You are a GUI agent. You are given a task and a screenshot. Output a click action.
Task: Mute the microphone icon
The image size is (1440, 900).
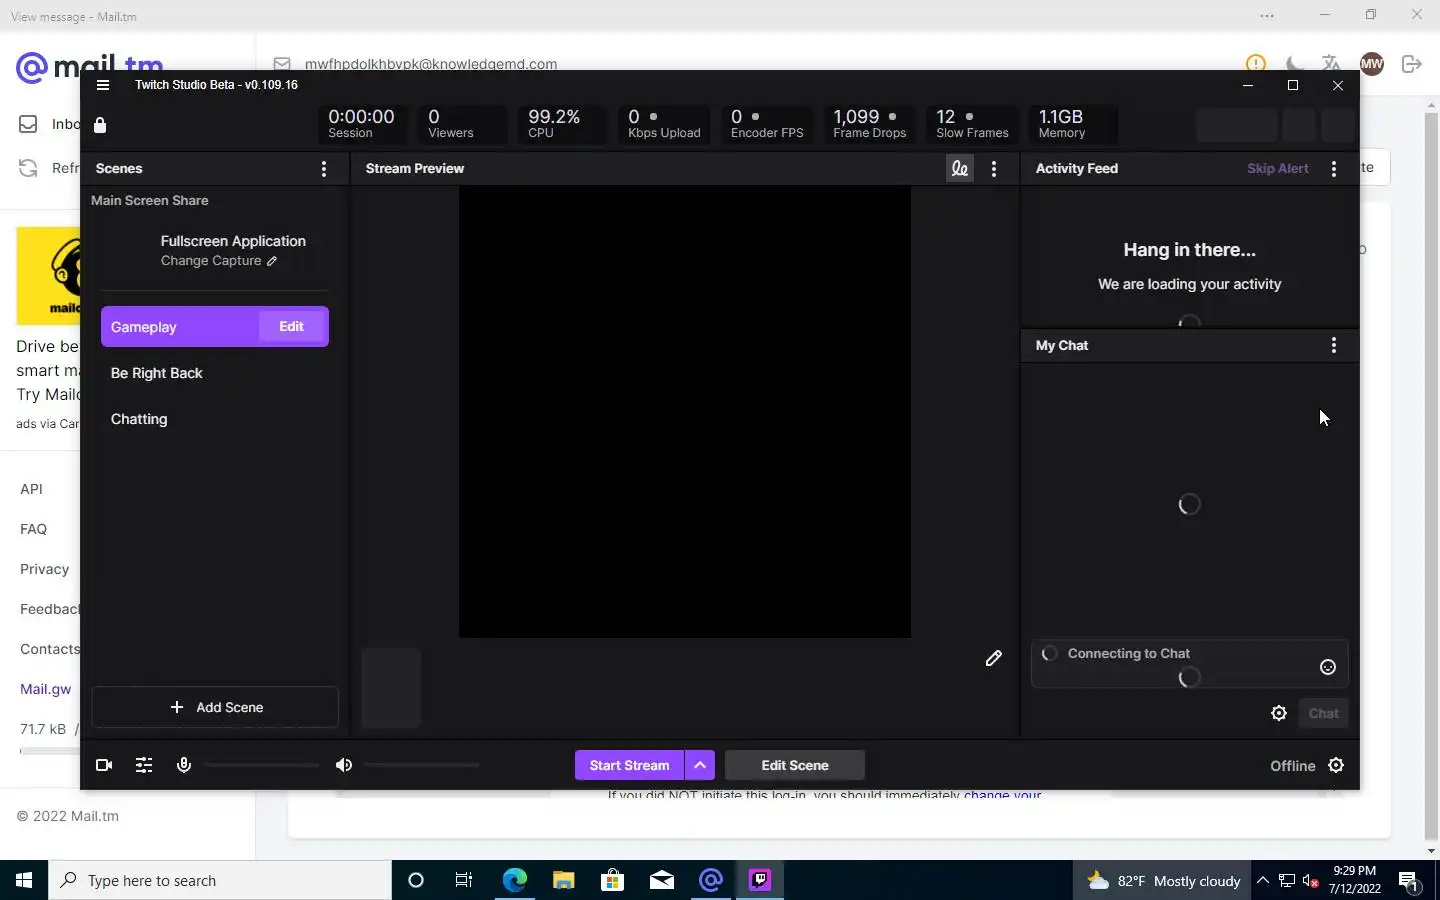pos(184,765)
